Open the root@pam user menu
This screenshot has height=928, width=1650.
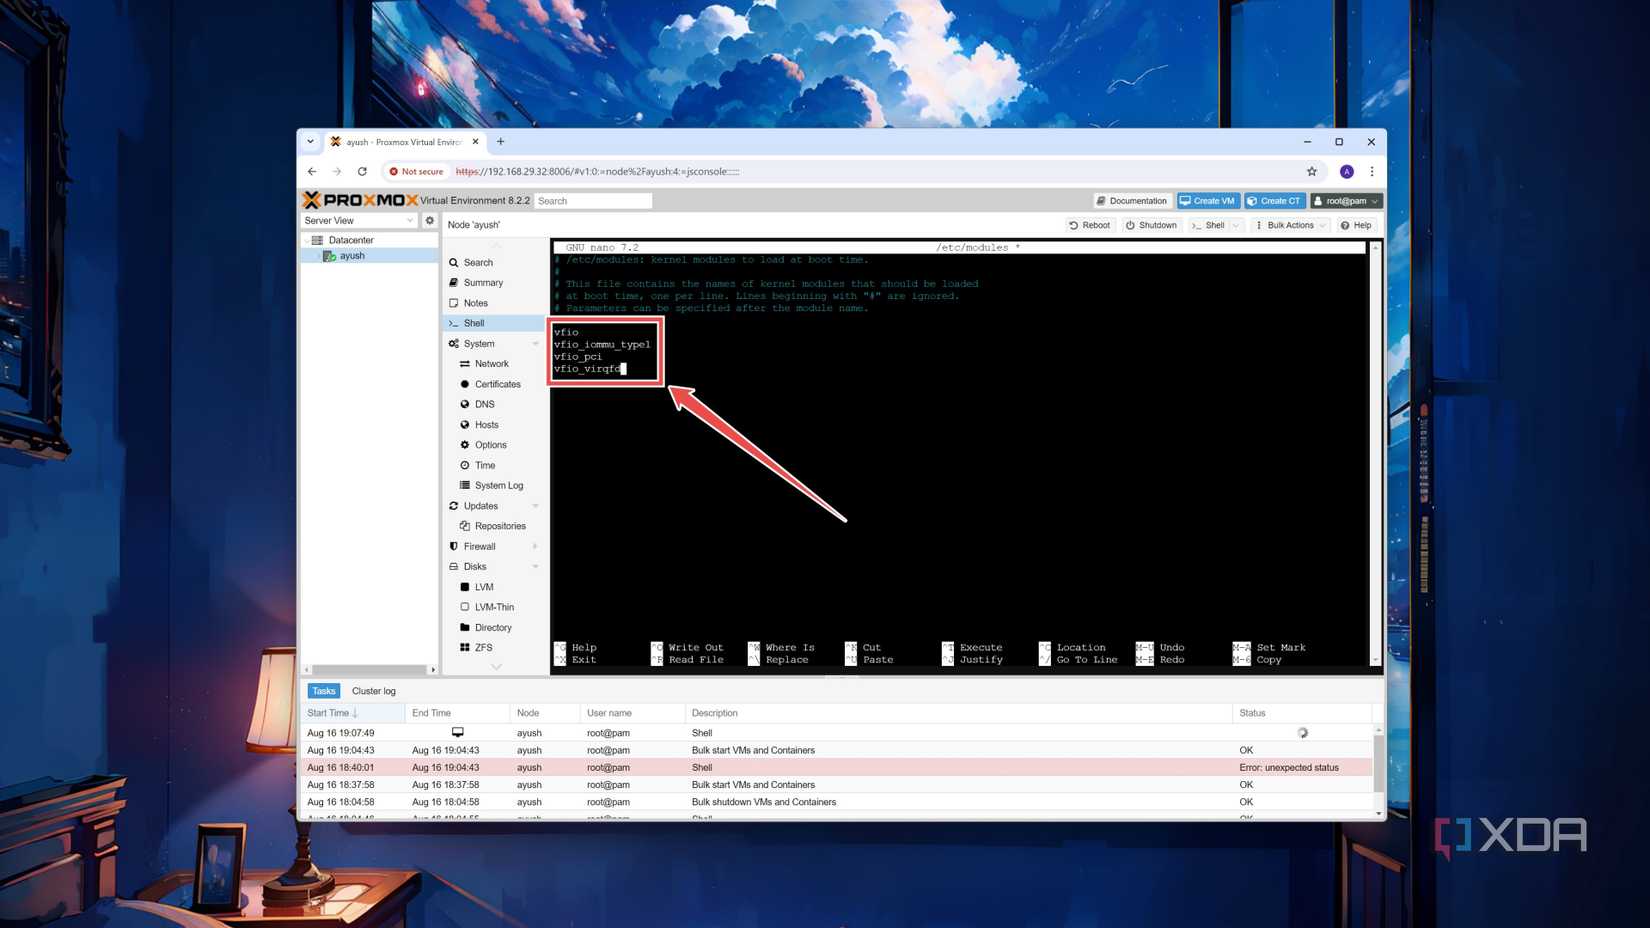tap(1346, 201)
